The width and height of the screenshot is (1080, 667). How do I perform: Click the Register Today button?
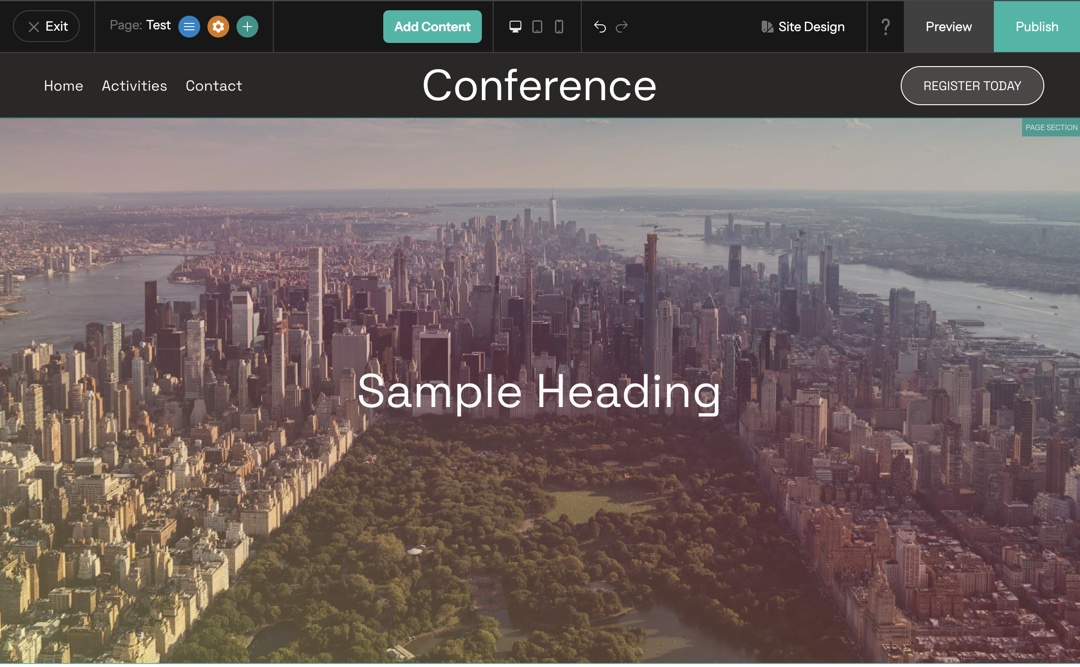coord(971,86)
